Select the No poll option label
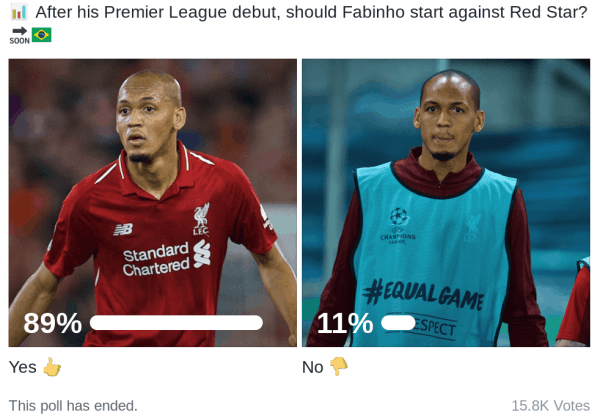Image resolution: width=600 pixels, height=418 pixels. coord(313,367)
